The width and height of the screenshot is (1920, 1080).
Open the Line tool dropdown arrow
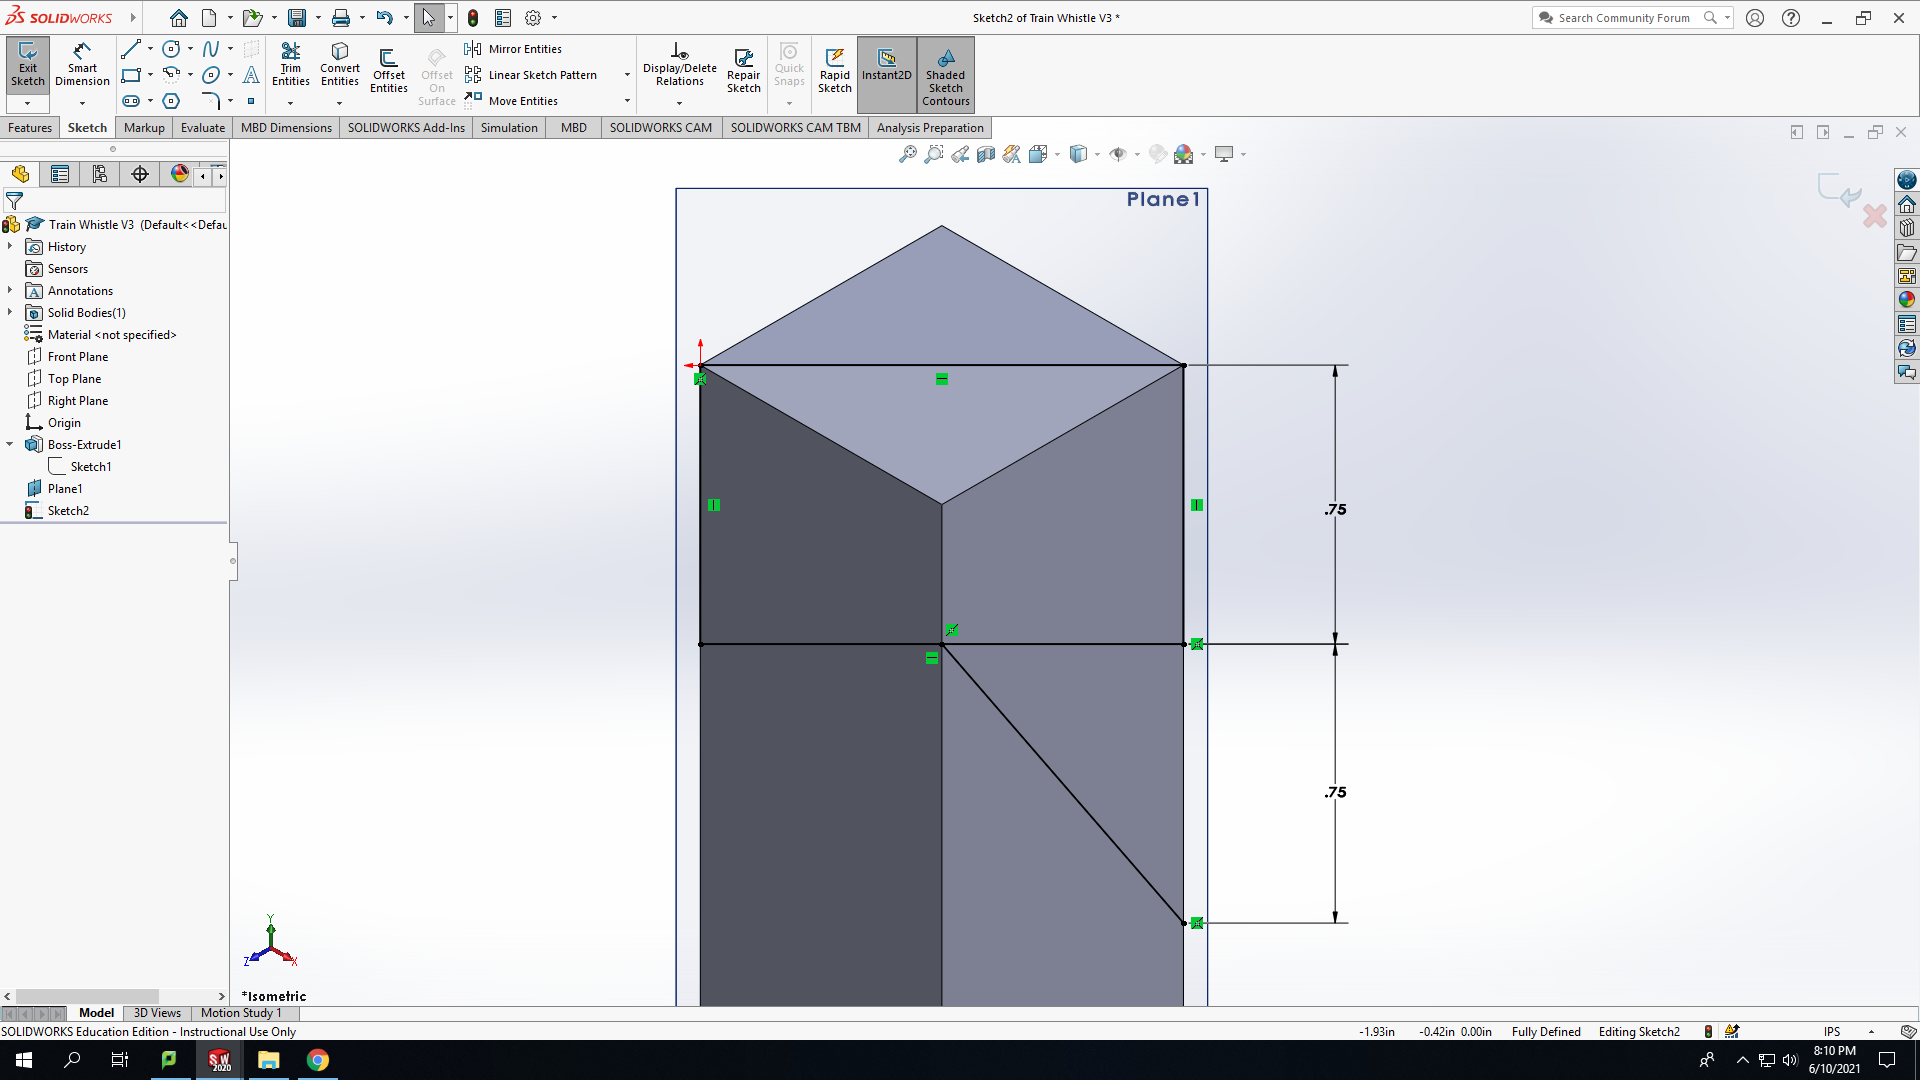coord(150,49)
